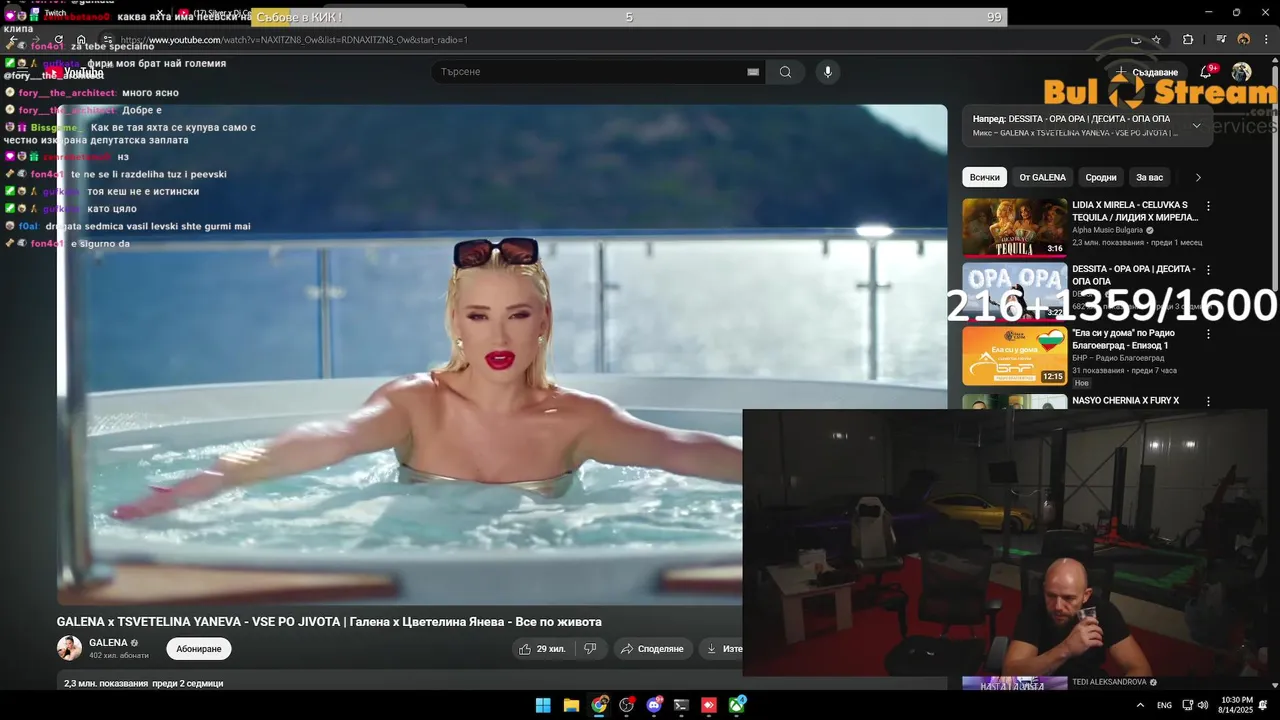Open more options for DESSITA OPA OPA video
This screenshot has width=1280, height=720.
point(1208,270)
